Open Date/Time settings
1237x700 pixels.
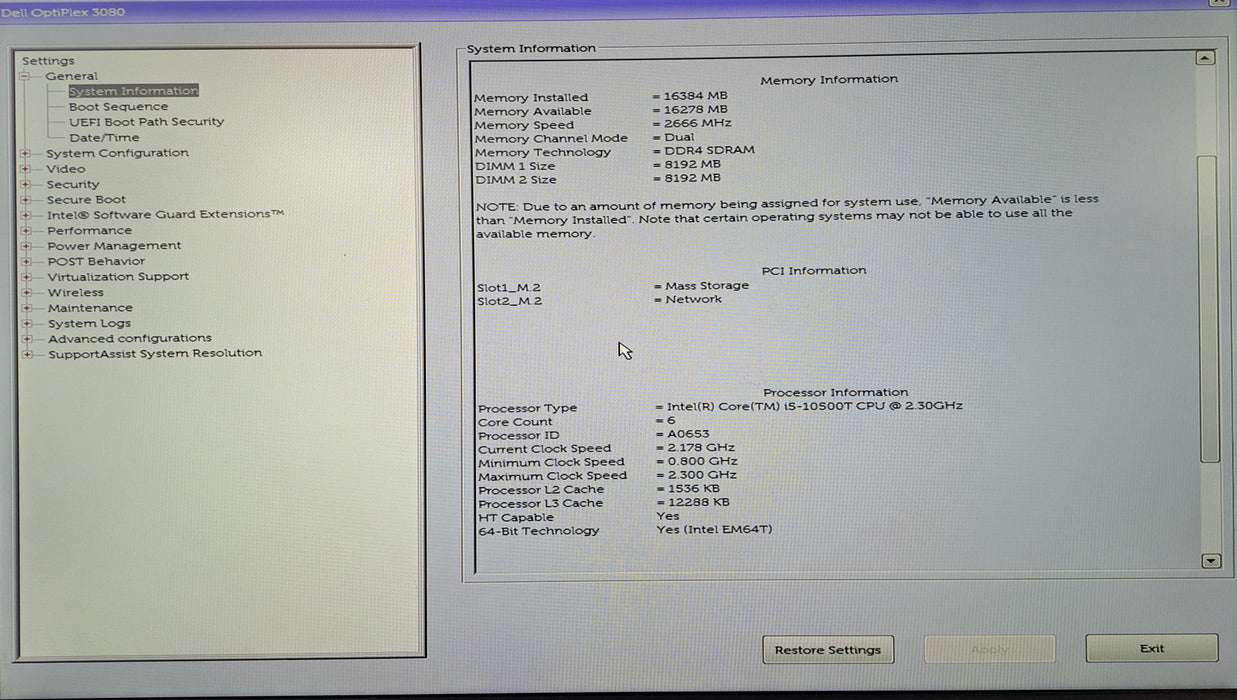click(104, 138)
